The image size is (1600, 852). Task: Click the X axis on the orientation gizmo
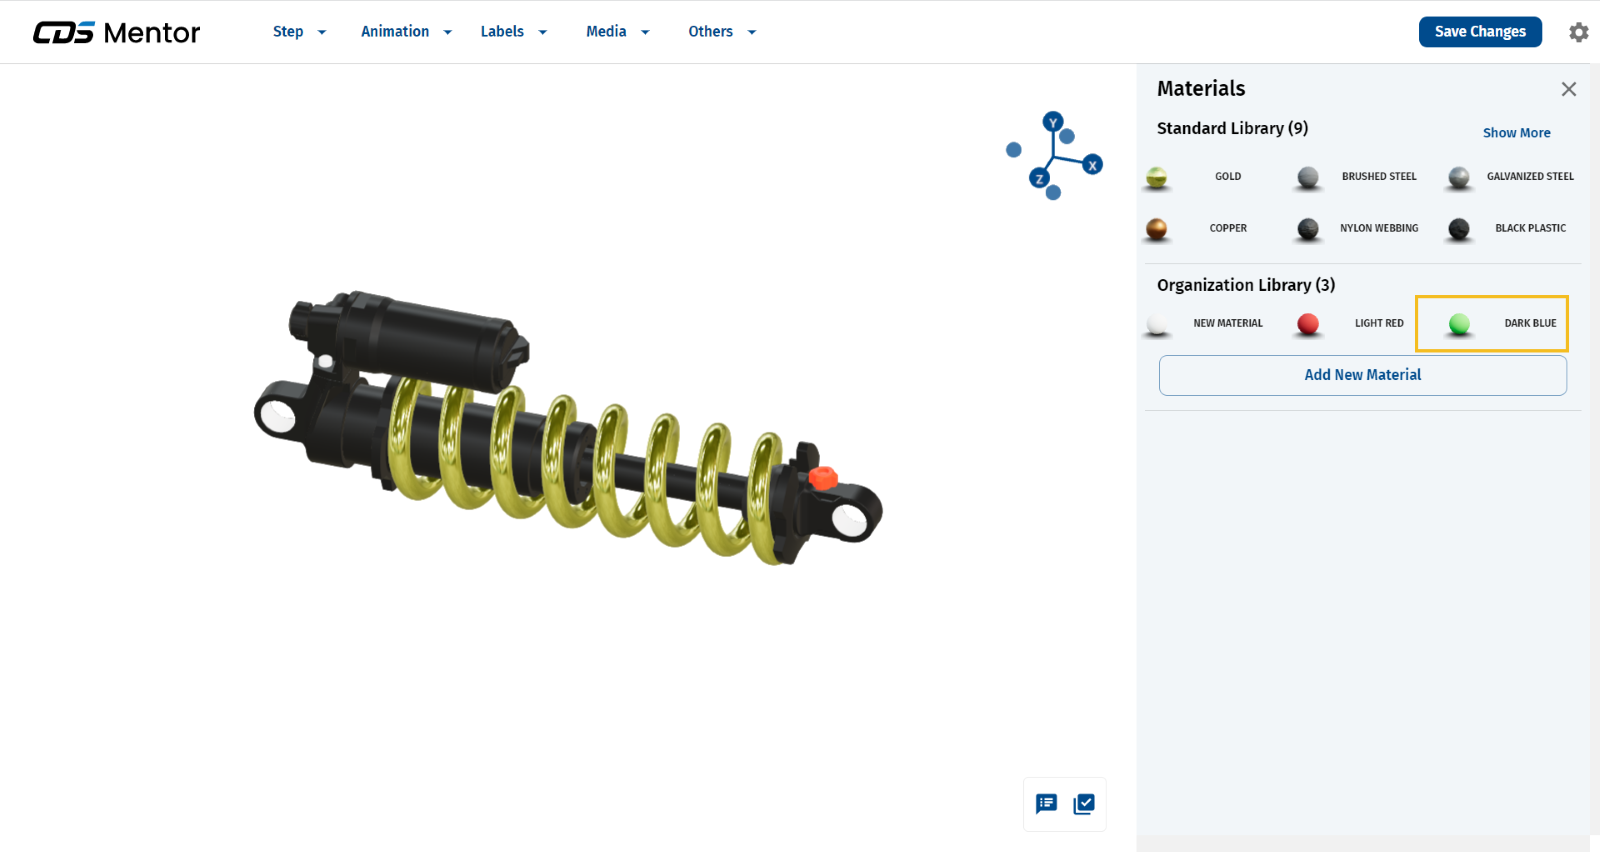coord(1093,165)
